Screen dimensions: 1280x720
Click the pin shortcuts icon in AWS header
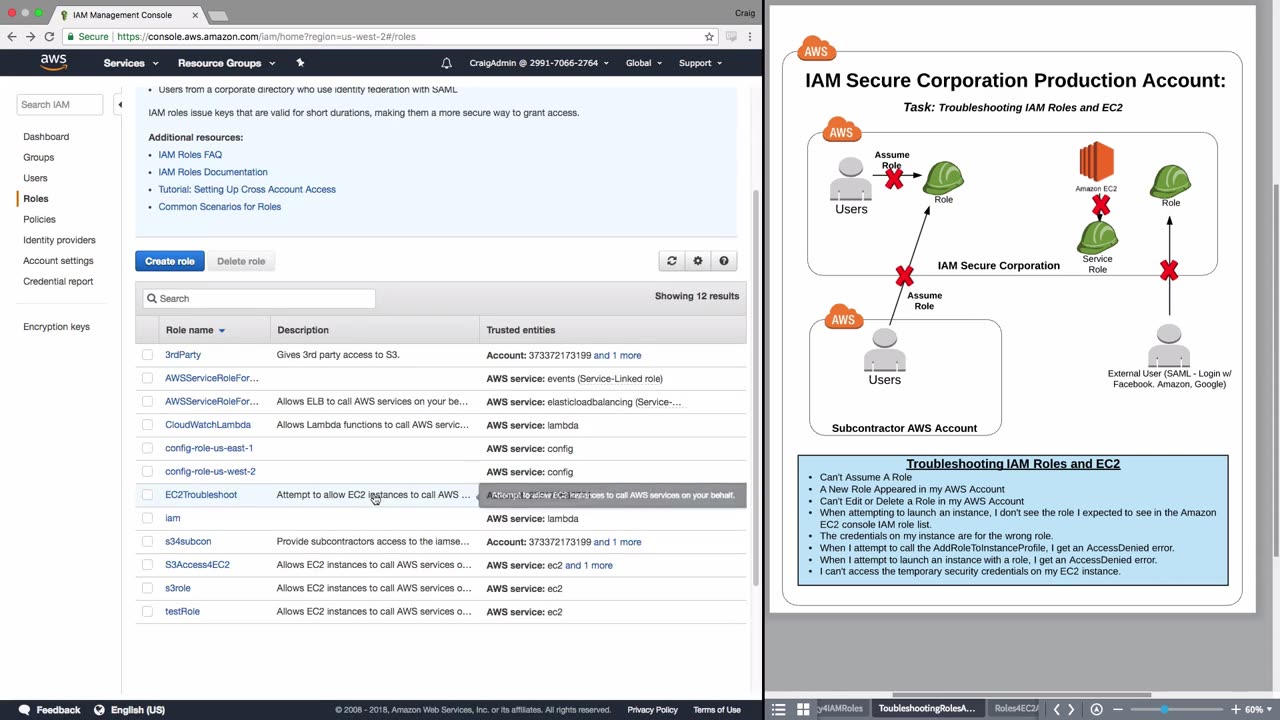tap(300, 63)
